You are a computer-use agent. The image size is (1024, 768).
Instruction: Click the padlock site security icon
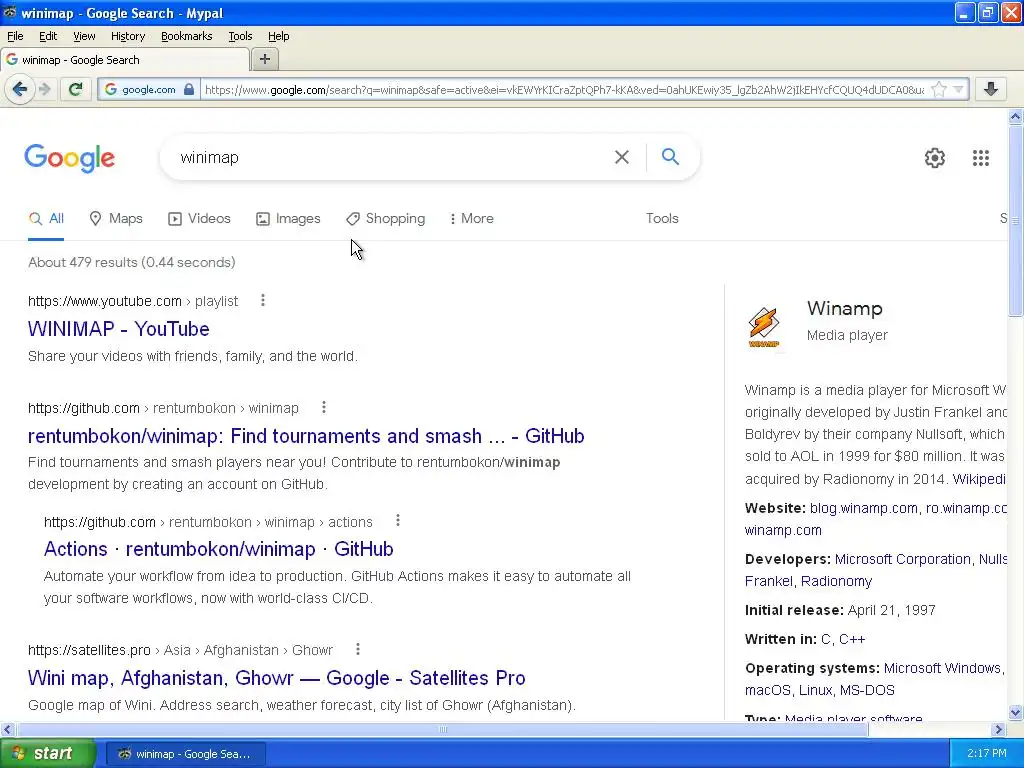189,89
